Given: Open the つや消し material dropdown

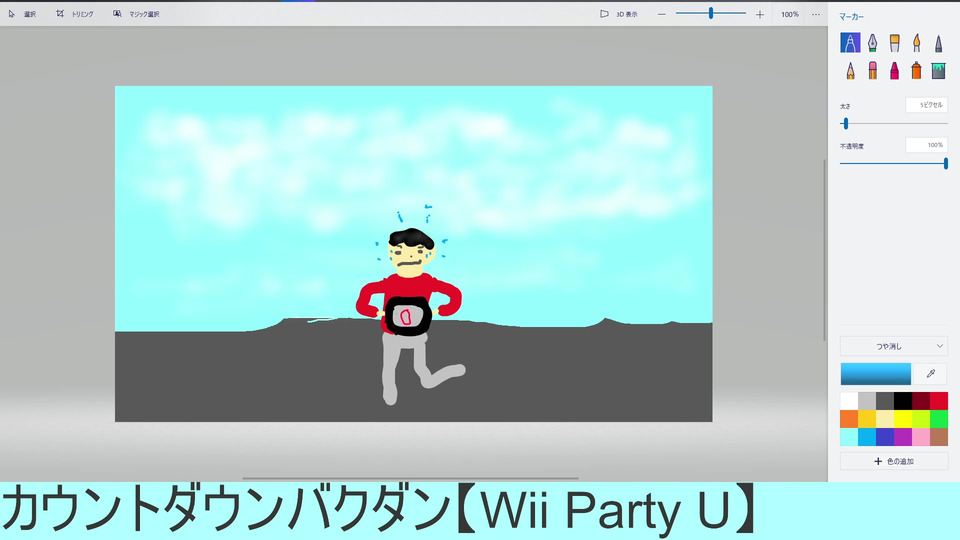Looking at the screenshot, I should tap(894, 346).
